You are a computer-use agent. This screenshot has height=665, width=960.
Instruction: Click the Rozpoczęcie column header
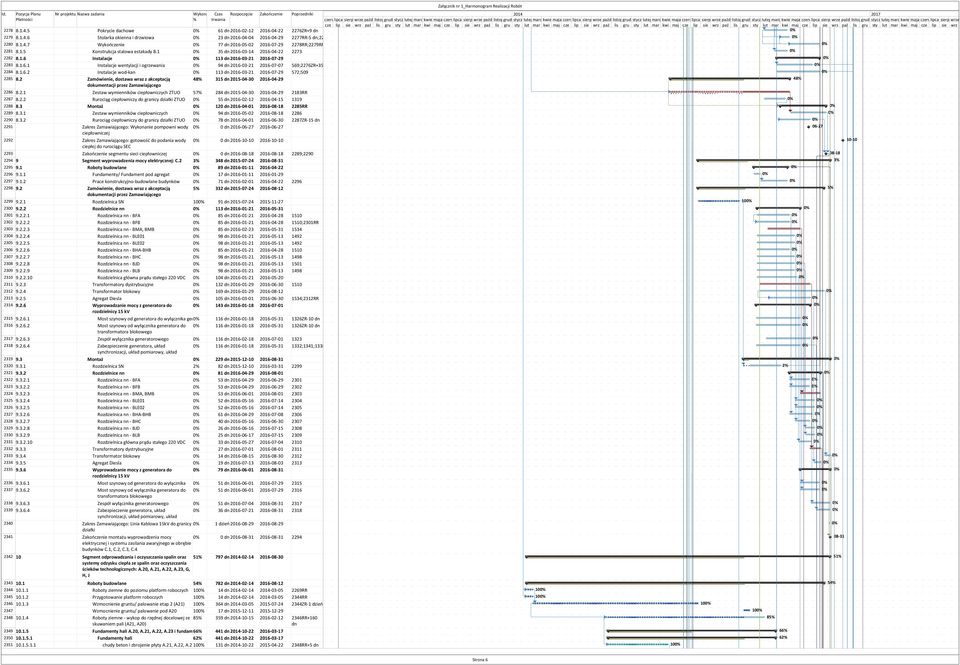coord(241,13)
